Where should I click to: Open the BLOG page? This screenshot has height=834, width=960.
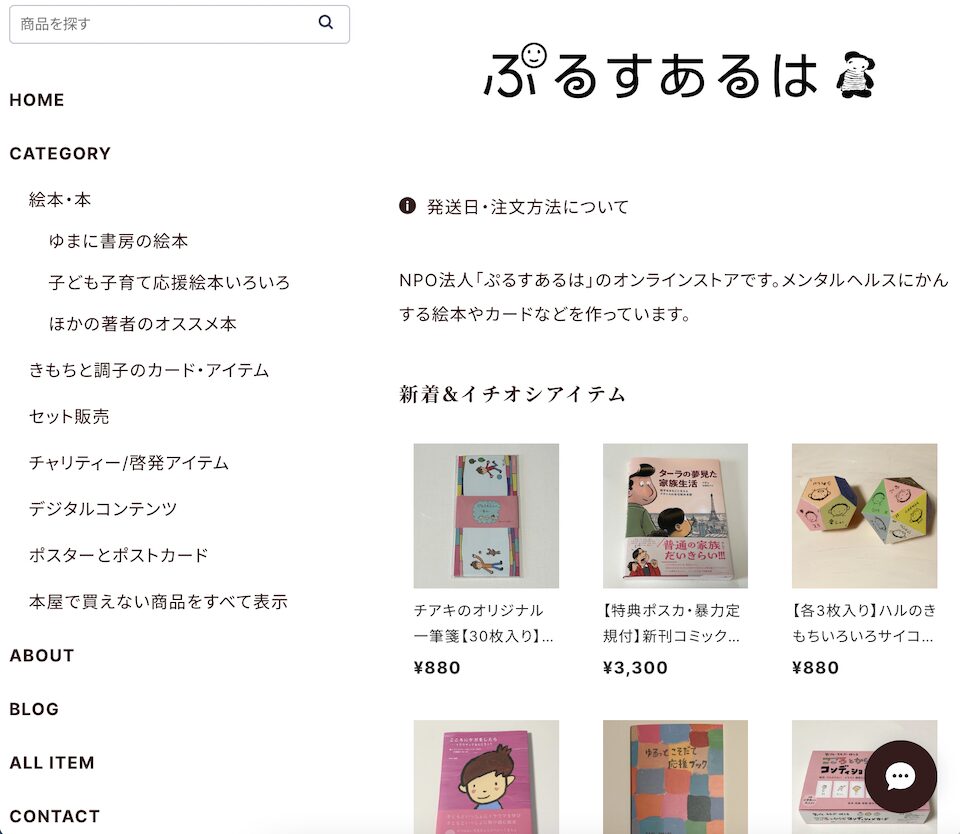click(x=34, y=709)
